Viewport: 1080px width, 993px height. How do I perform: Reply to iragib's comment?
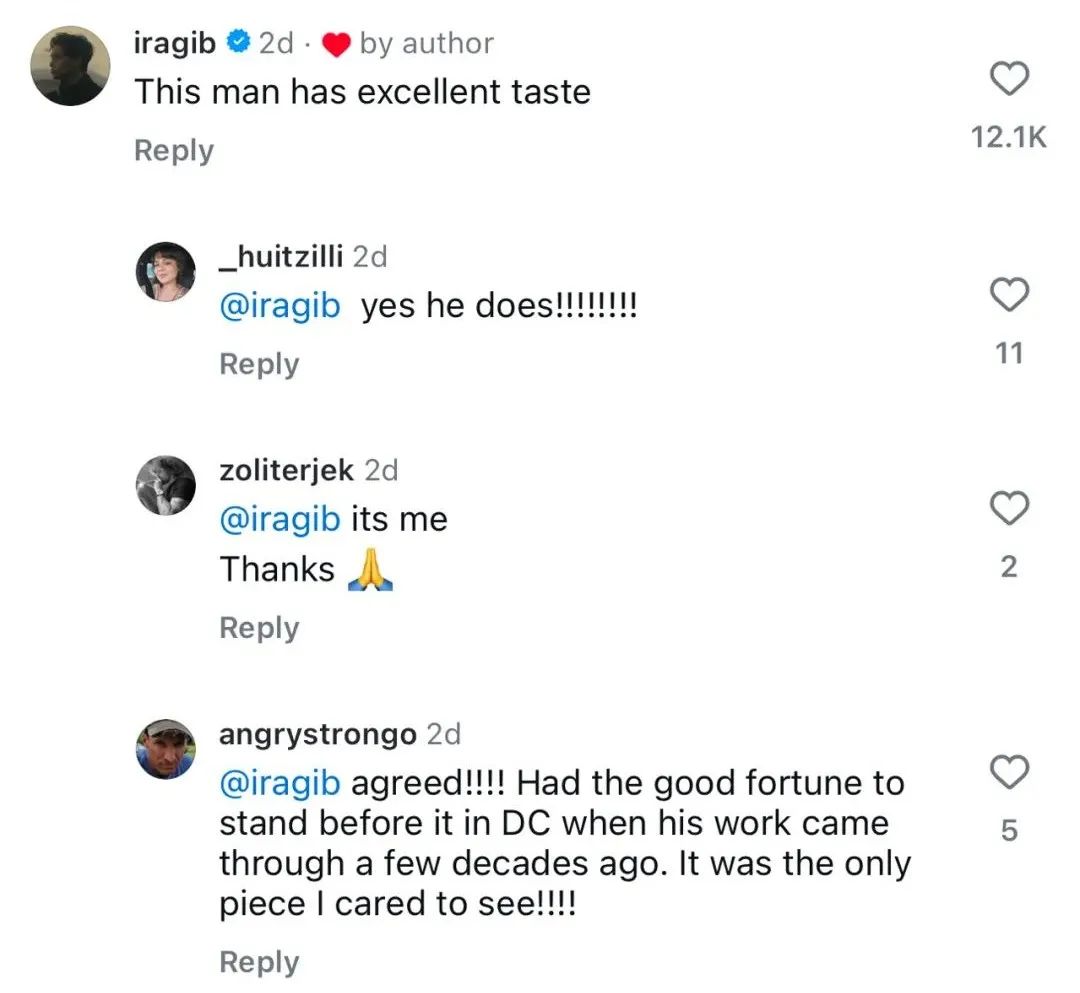174,151
